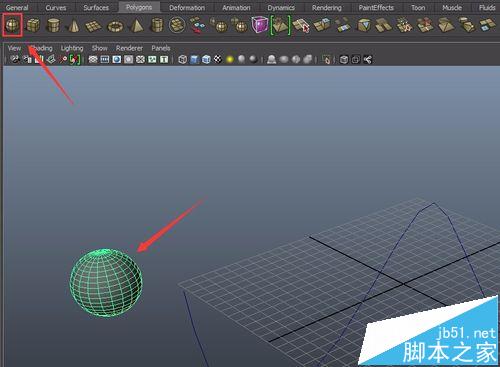Image resolution: width=500 pixels, height=367 pixels.
Task: Click the circled plane shelf icon
Action: pos(177,25)
